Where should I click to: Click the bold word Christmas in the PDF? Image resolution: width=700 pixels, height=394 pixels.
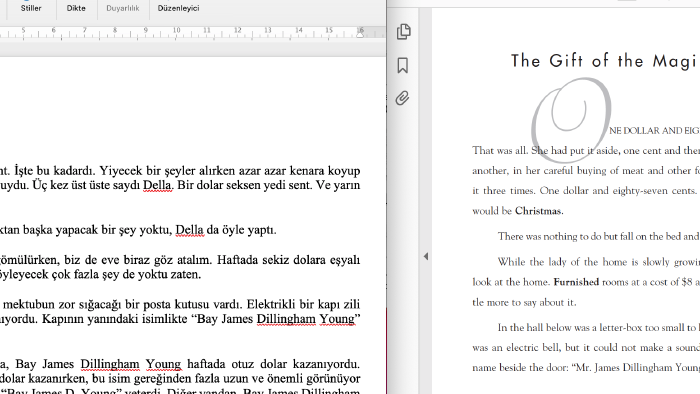539,211
